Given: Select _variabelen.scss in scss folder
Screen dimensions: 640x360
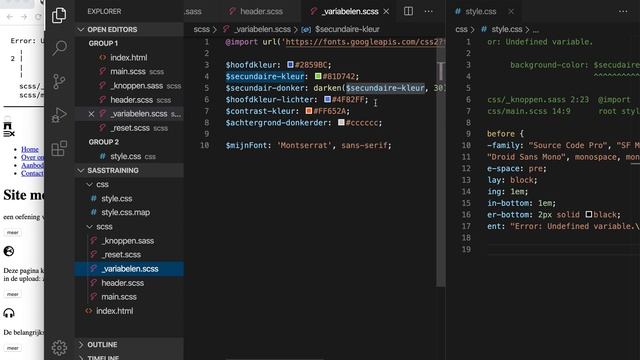Looking at the screenshot, I should (129, 269).
